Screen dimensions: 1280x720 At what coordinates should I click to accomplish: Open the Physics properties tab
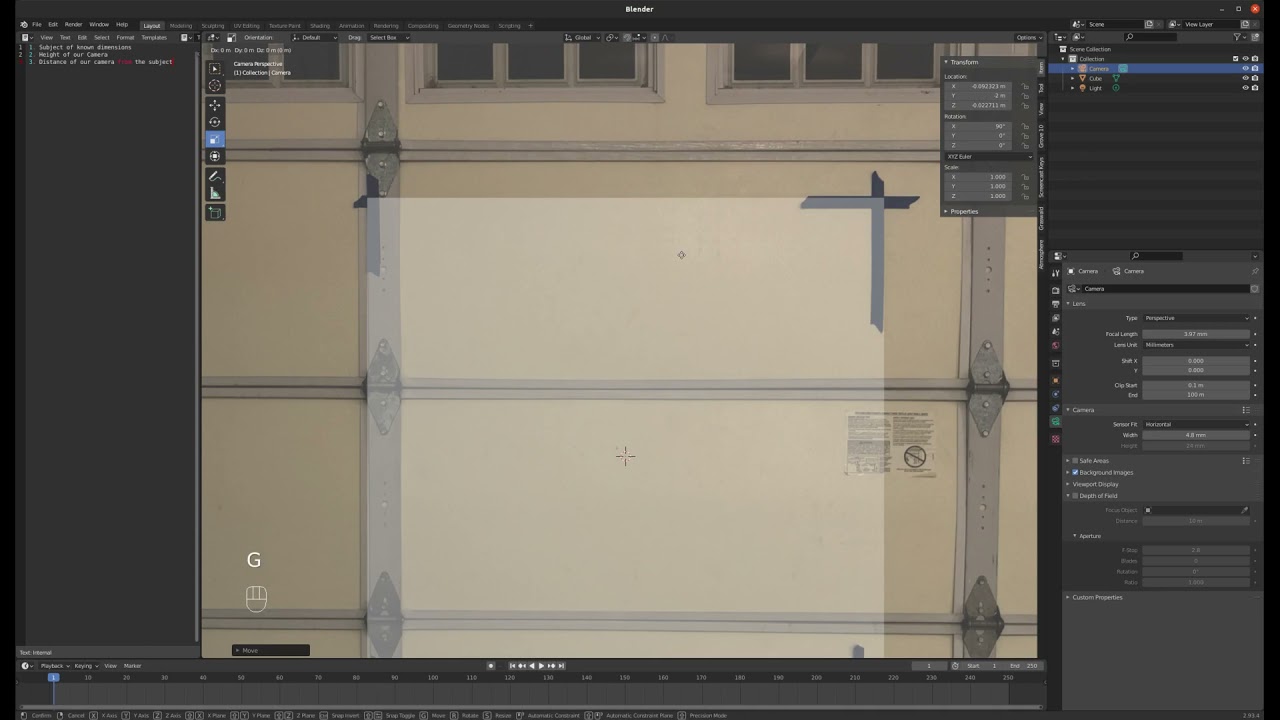1056,394
